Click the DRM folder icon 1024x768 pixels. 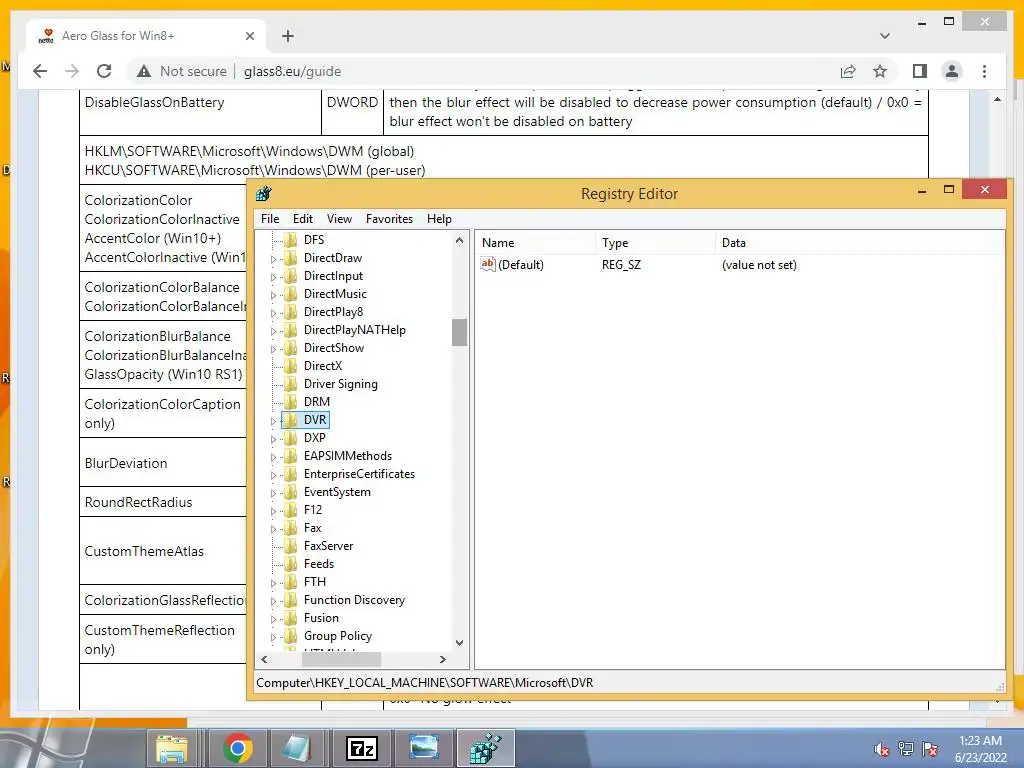point(291,402)
